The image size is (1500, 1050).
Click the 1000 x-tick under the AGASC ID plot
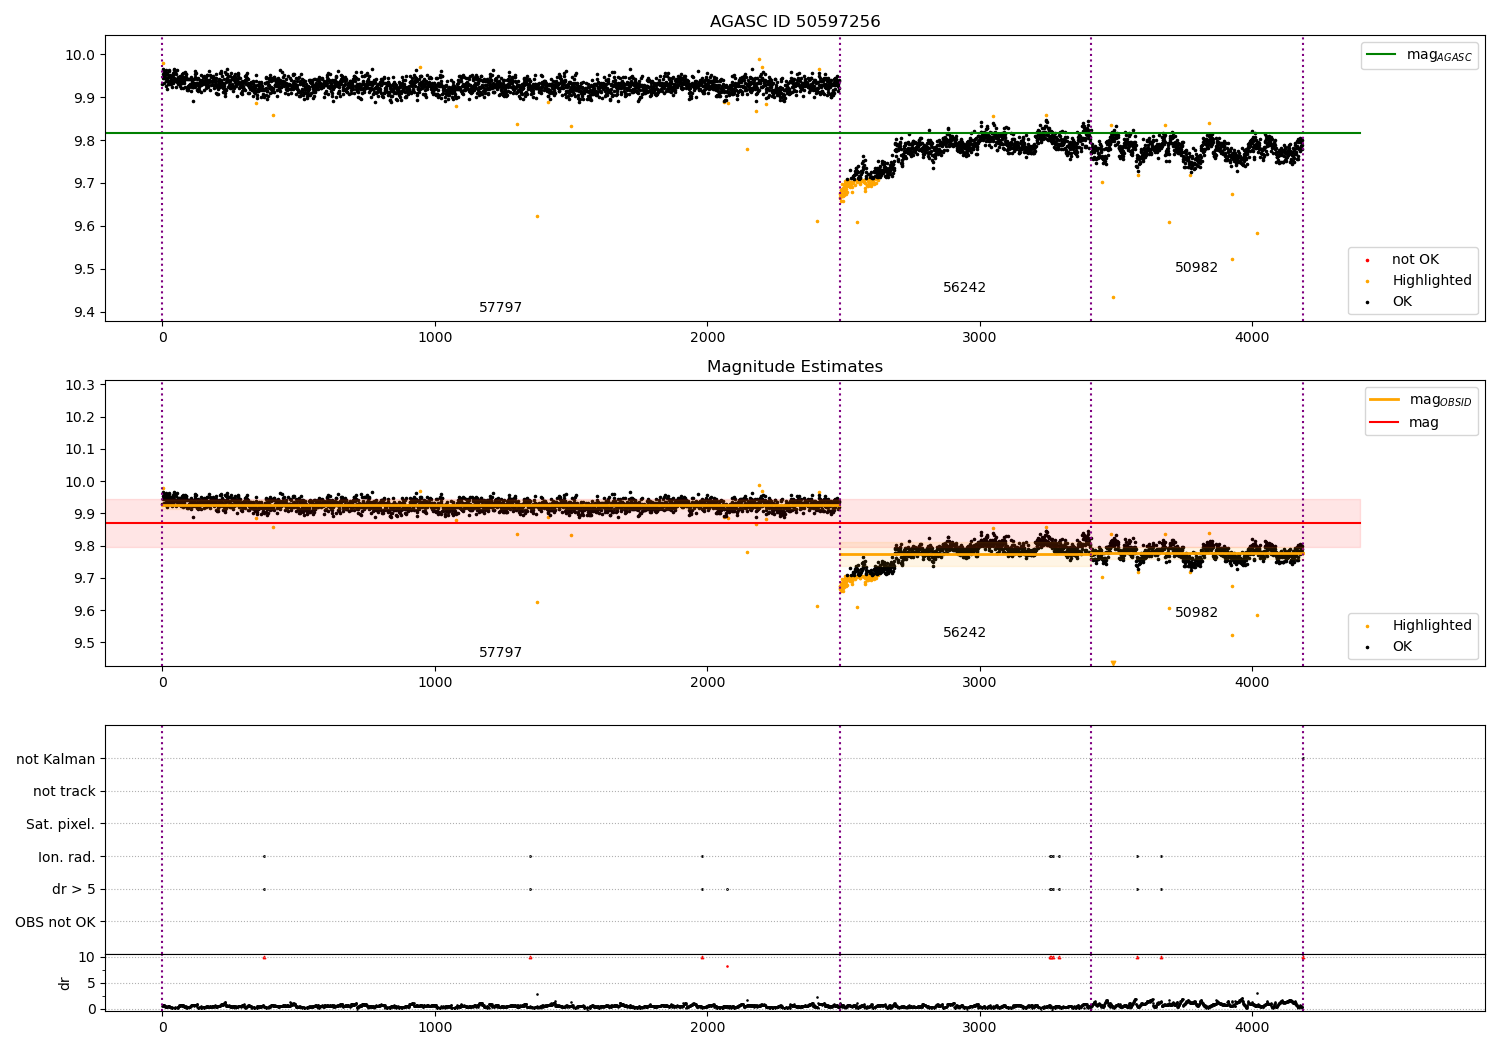(x=435, y=338)
